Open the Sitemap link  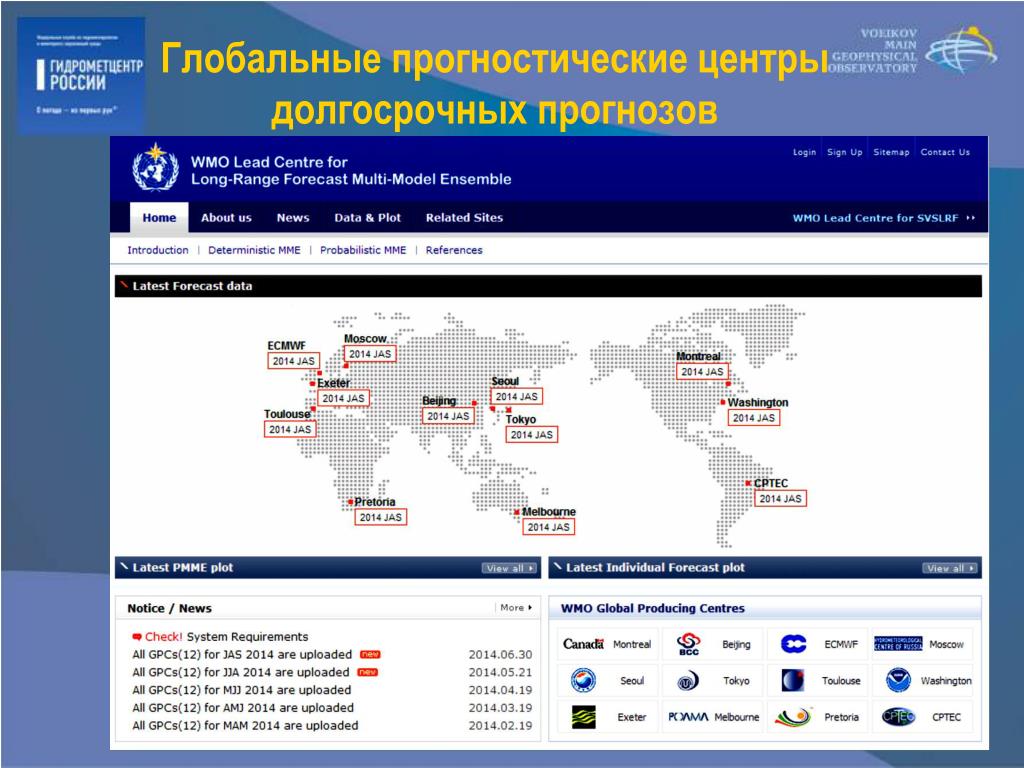(x=891, y=152)
